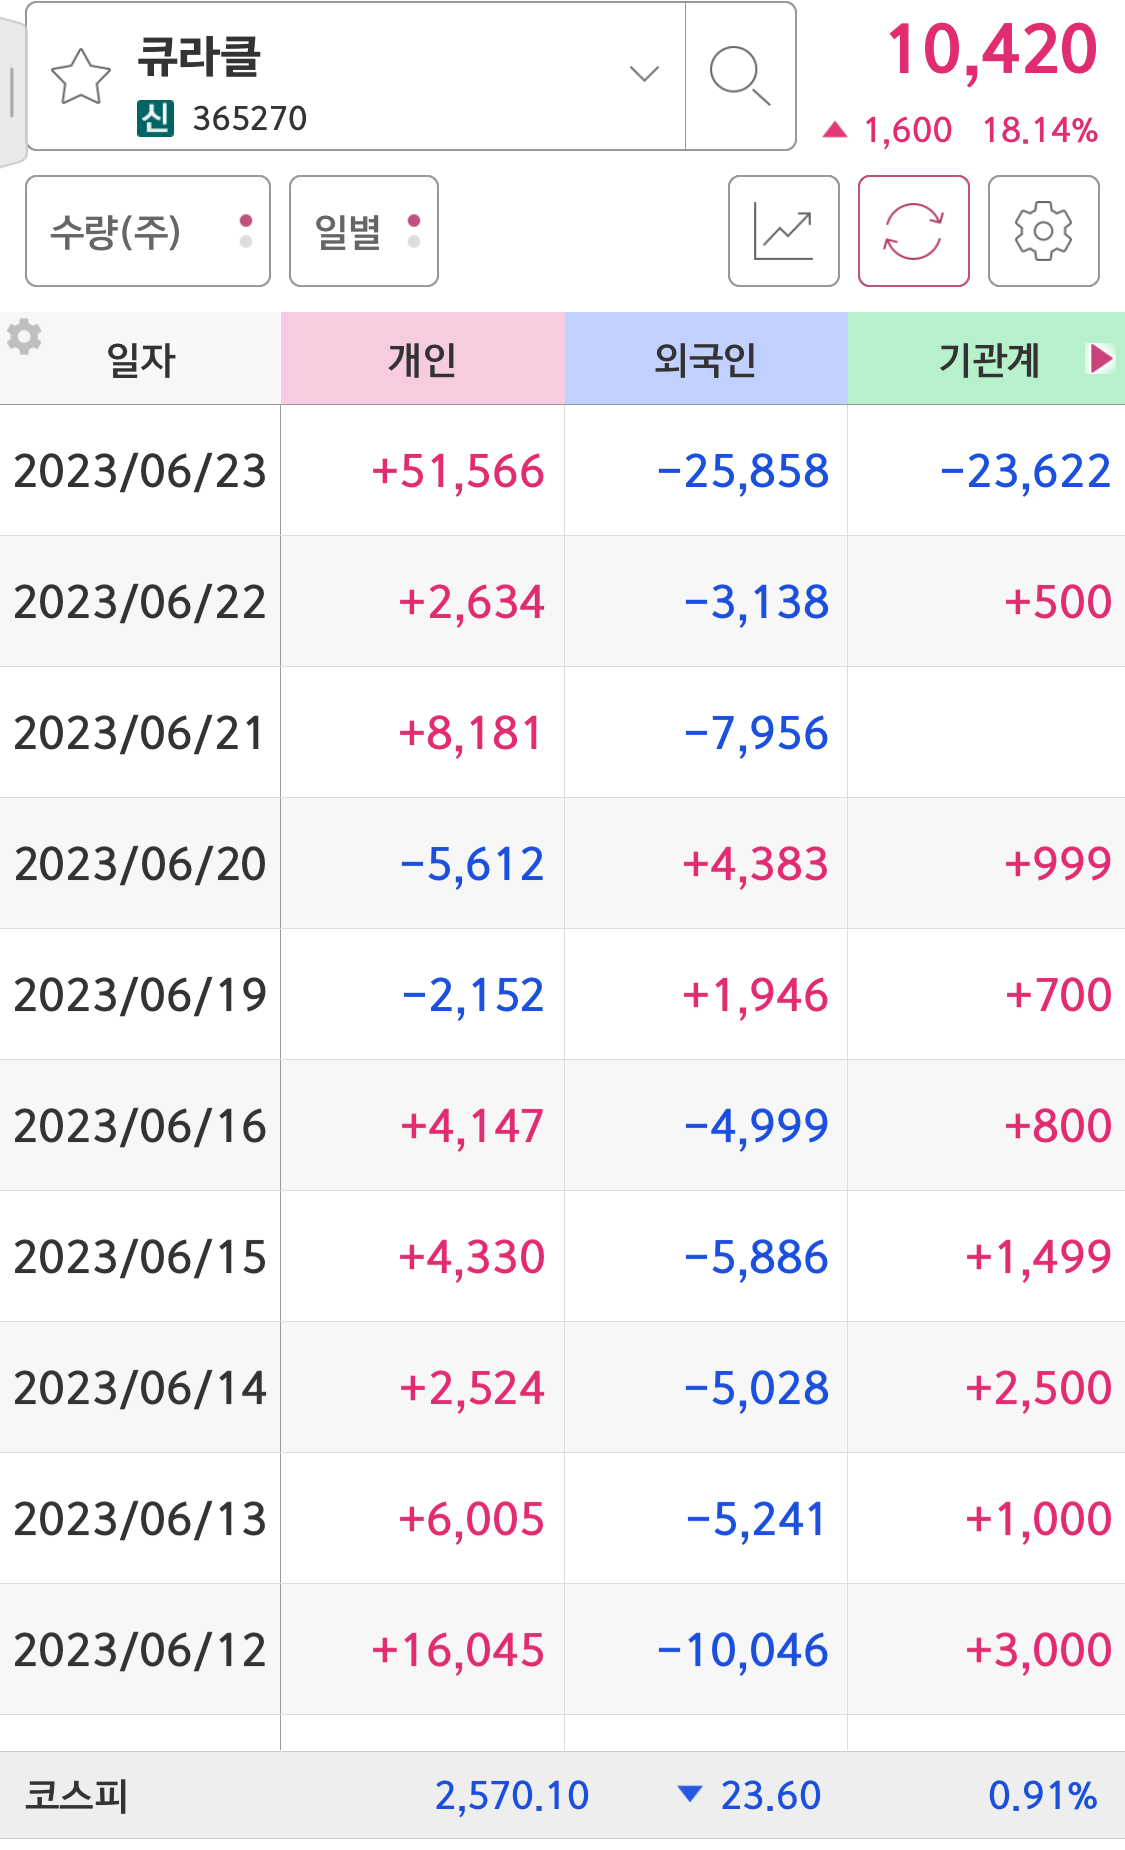
Task: Expand the stock selector dropdown chevron
Action: pyautogui.click(x=644, y=74)
